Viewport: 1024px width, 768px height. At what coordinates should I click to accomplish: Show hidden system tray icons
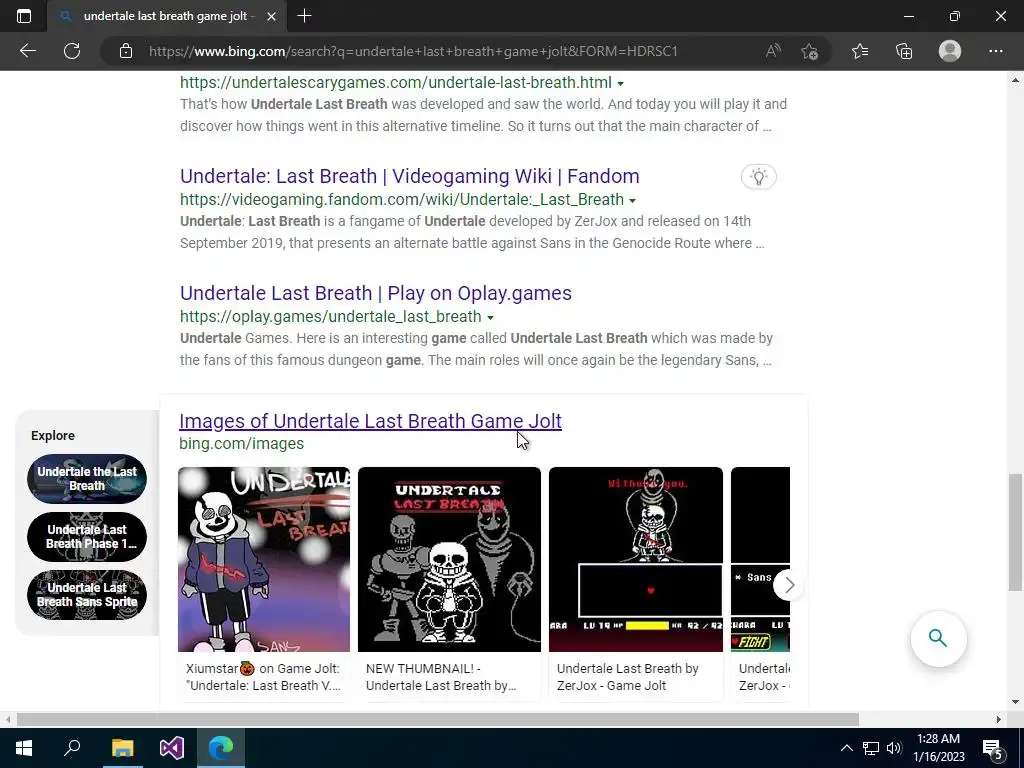pyautogui.click(x=846, y=748)
